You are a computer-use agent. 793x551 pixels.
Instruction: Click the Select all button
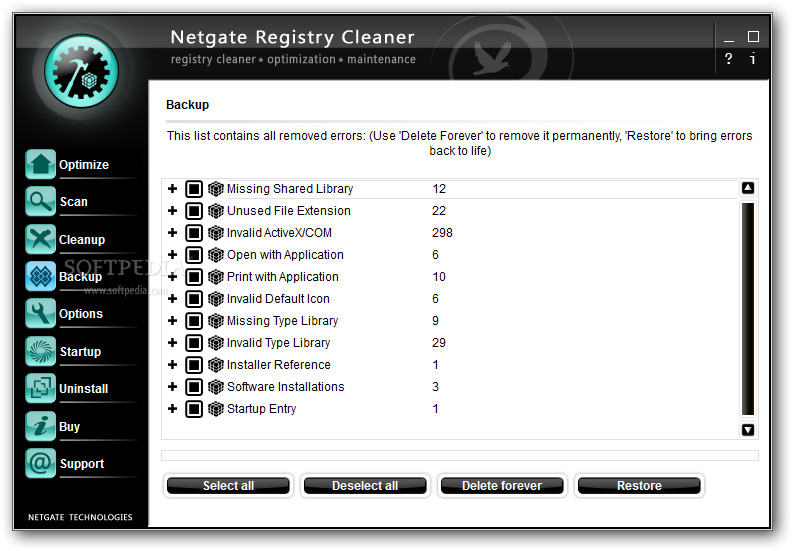pyautogui.click(x=228, y=486)
